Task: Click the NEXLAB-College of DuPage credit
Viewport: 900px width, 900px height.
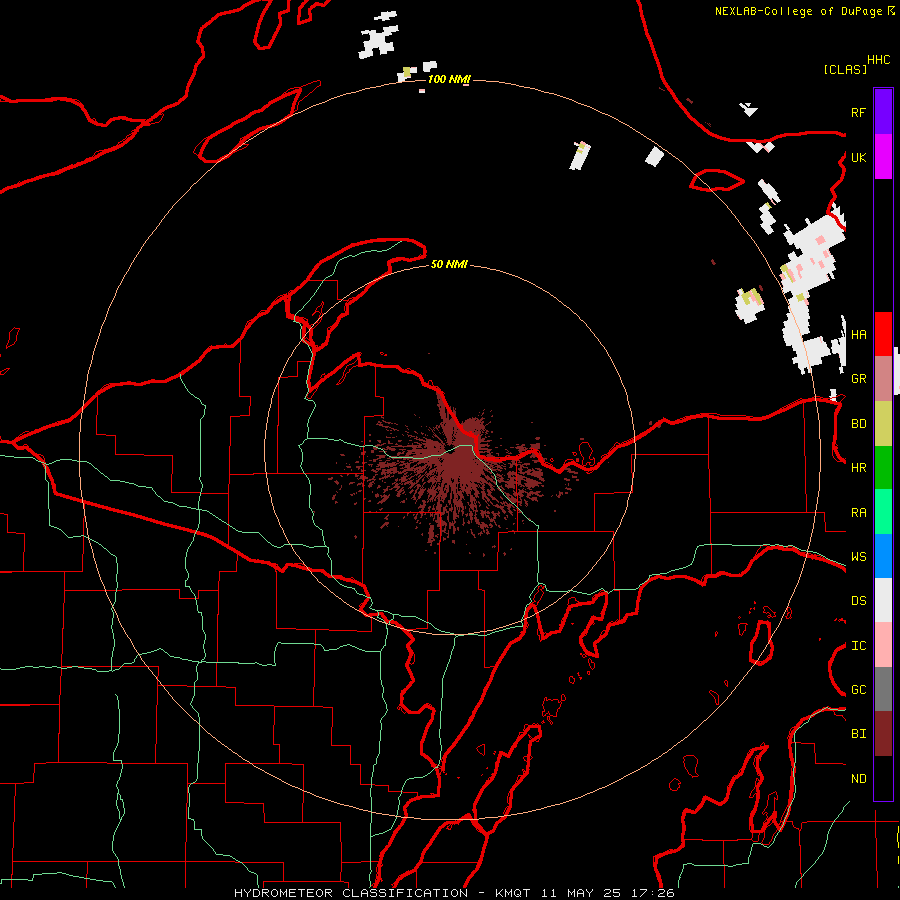Action: pyautogui.click(x=804, y=11)
